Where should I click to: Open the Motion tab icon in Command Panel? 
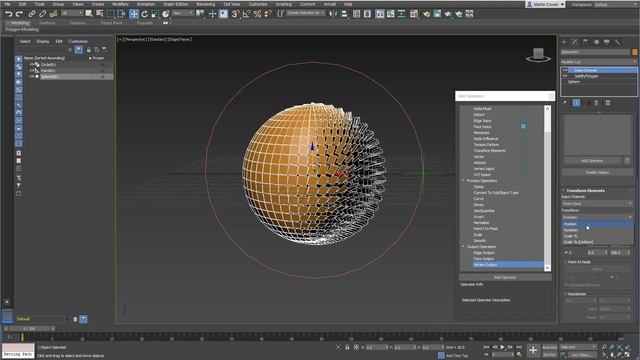596,42
